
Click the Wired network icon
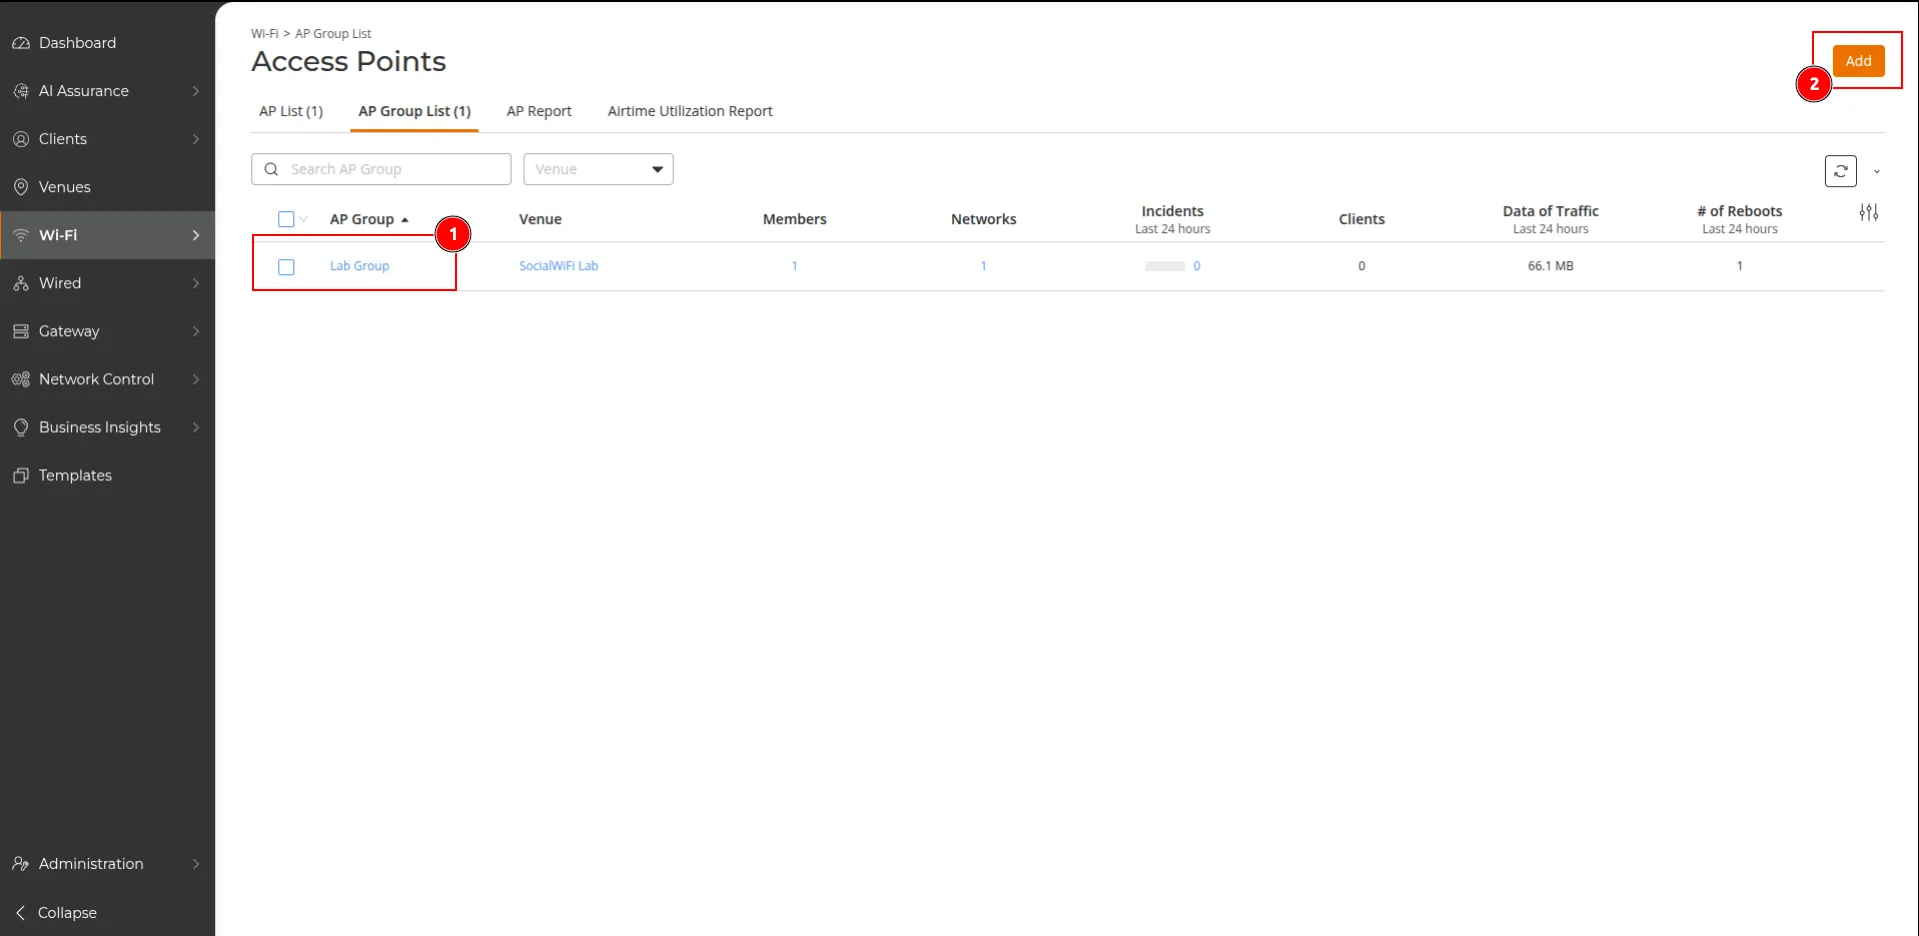(21, 283)
